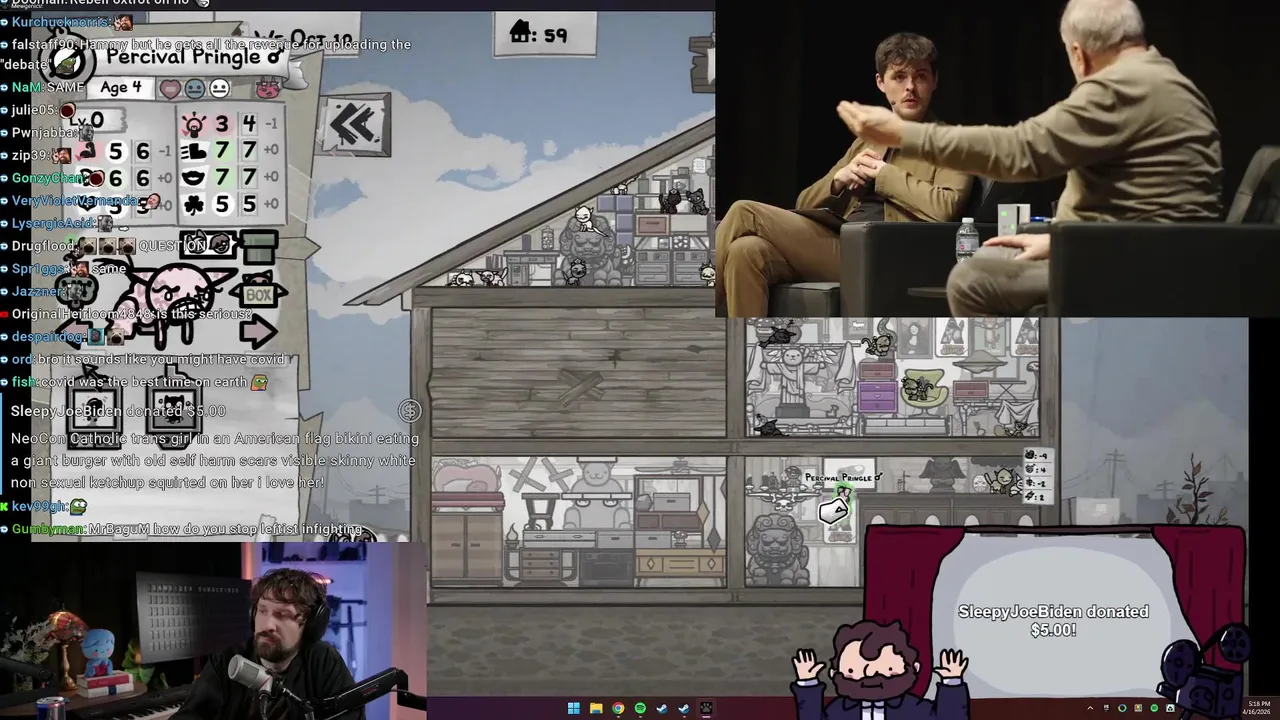Click the pink cat head icon
This screenshot has width=1280, height=720.
tap(267, 89)
